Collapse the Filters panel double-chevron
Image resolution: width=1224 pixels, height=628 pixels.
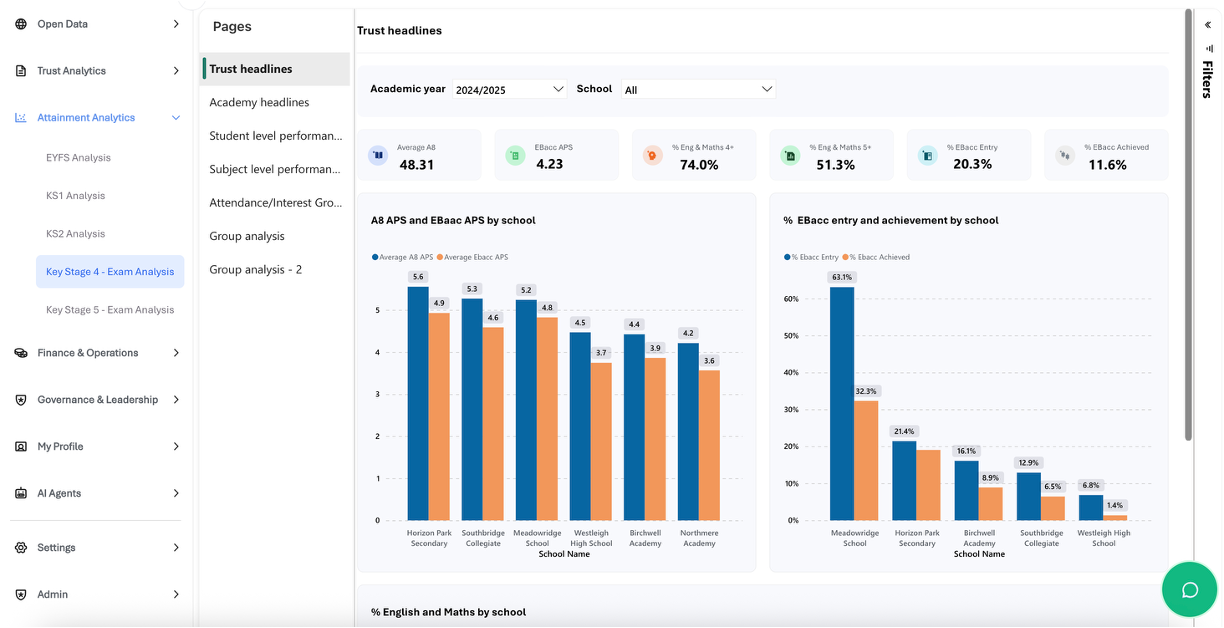pyautogui.click(x=1208, y=25)
